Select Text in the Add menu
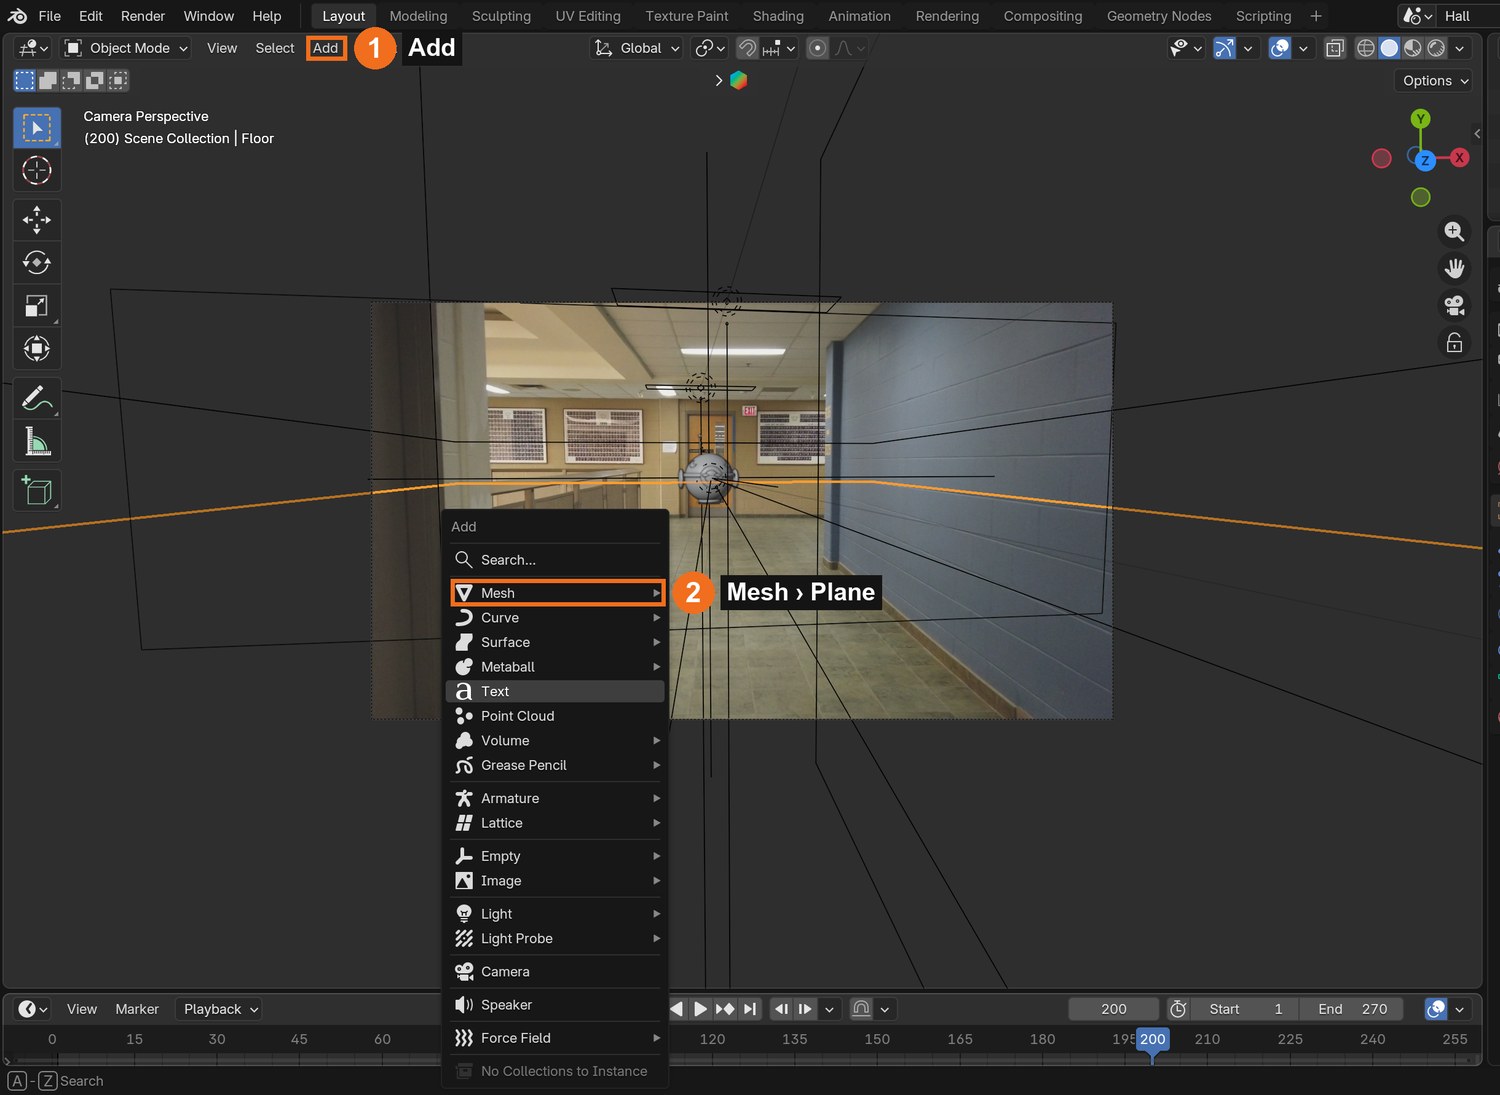Image resolution: width=1500 pixels, height=1095 pixels. (x=557, y=692)
